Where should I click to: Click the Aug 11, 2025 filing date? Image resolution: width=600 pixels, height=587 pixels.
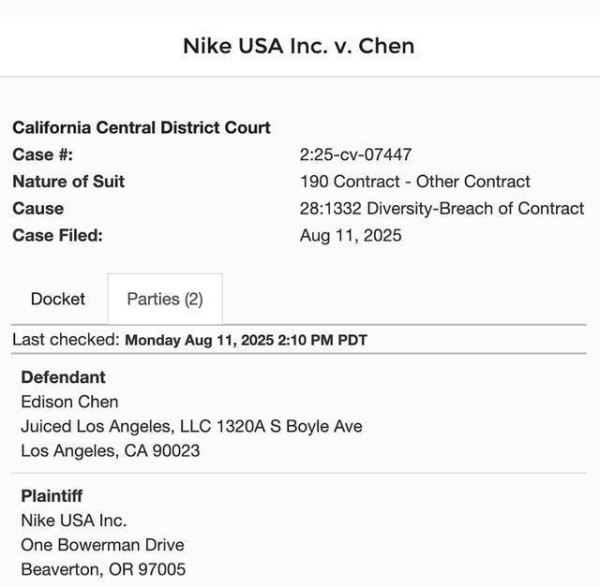tap(350, 236)
